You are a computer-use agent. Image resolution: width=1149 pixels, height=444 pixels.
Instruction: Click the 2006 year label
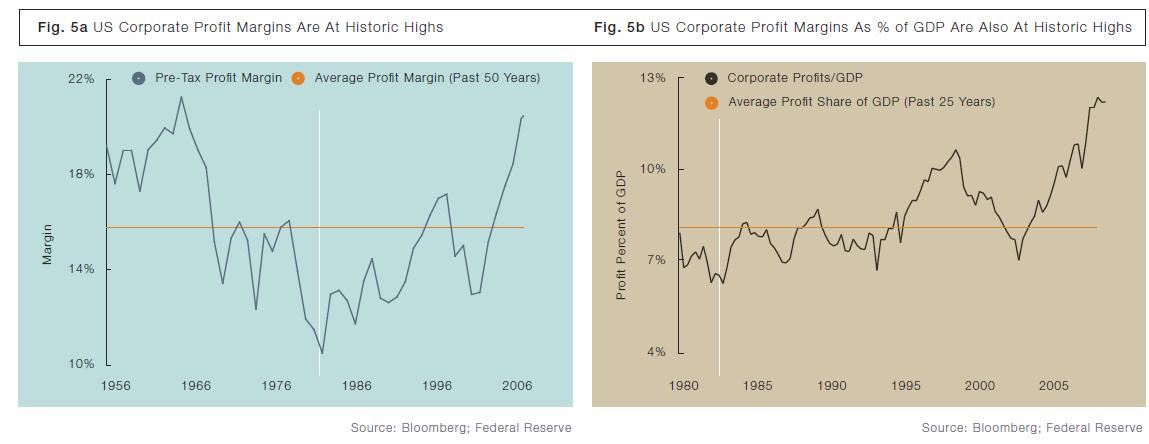516,385
